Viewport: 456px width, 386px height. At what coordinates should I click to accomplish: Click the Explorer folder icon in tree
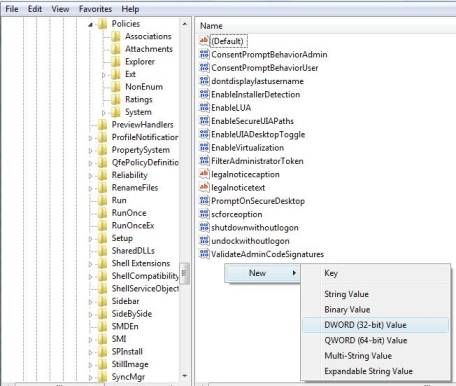click(x=115, y=62)
